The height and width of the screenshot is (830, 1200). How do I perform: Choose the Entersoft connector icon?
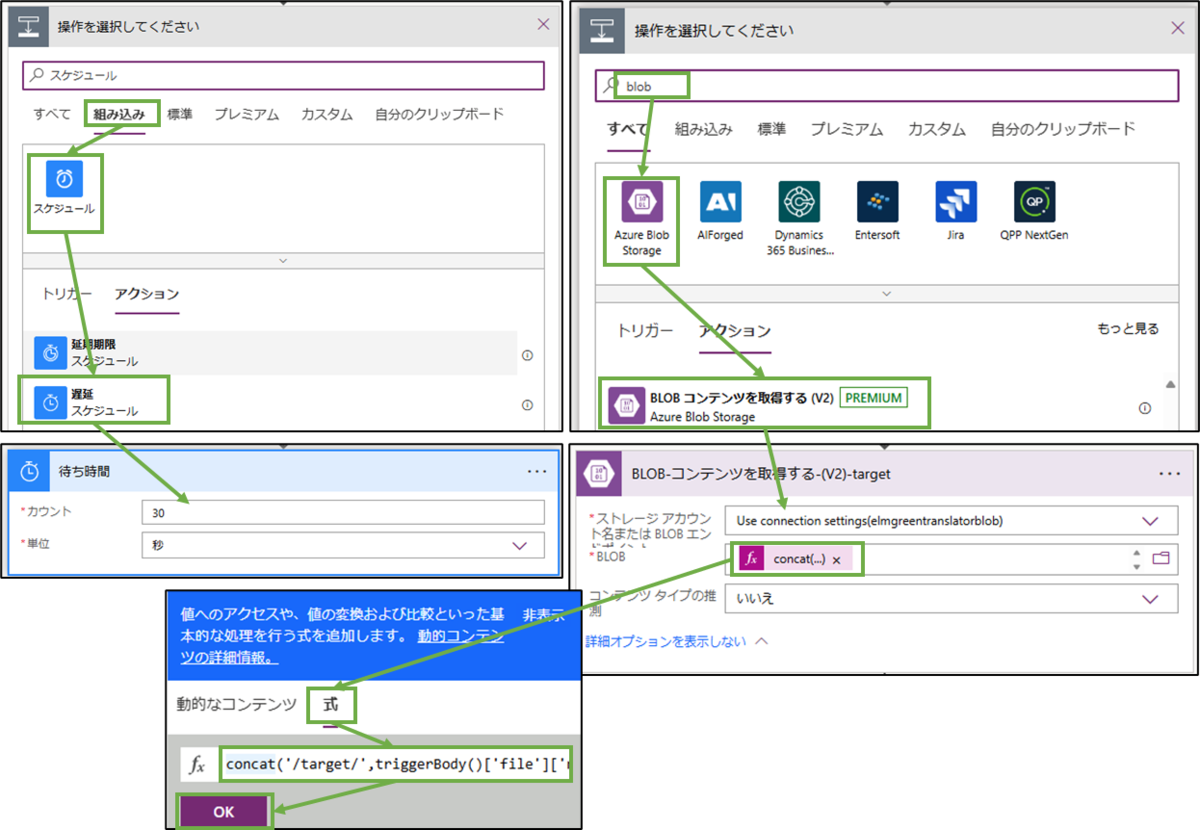[x=877, y=202]
